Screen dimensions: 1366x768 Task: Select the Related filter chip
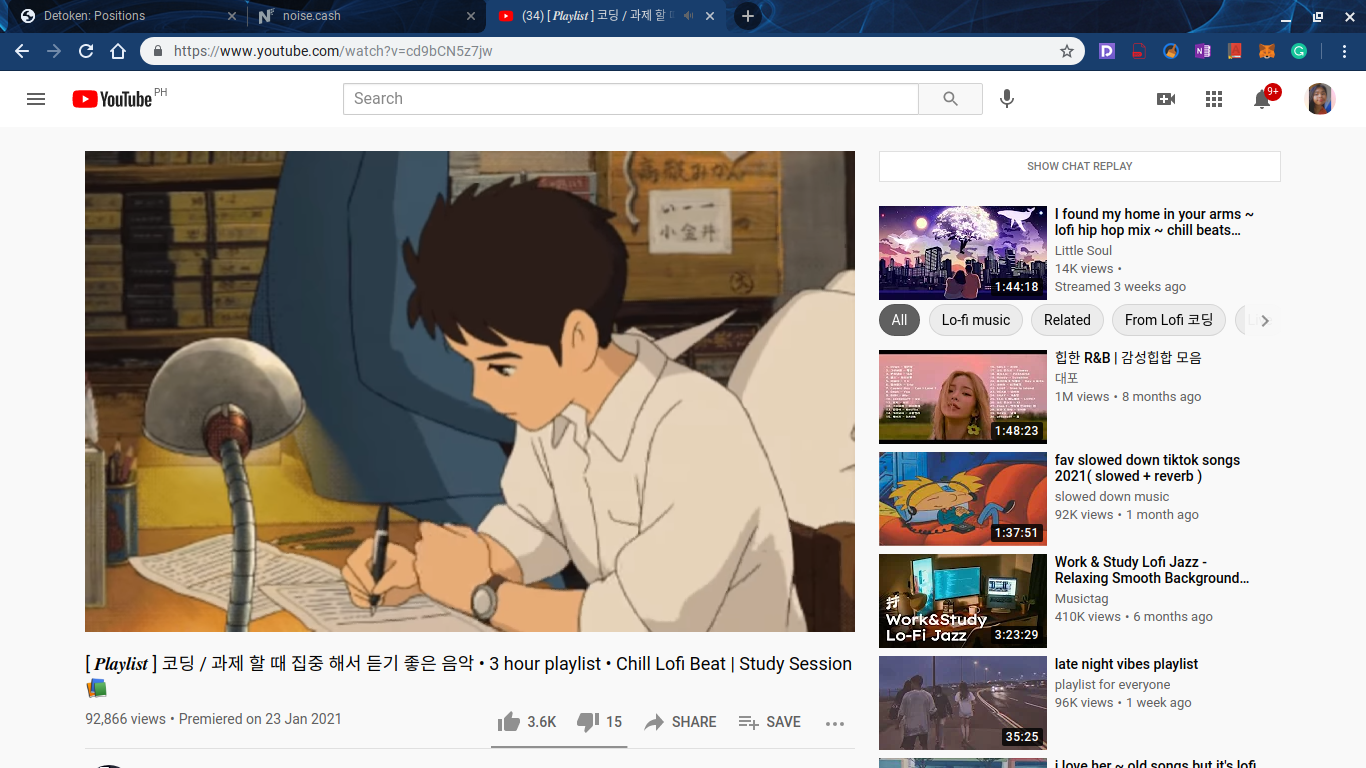point(1067,320)
